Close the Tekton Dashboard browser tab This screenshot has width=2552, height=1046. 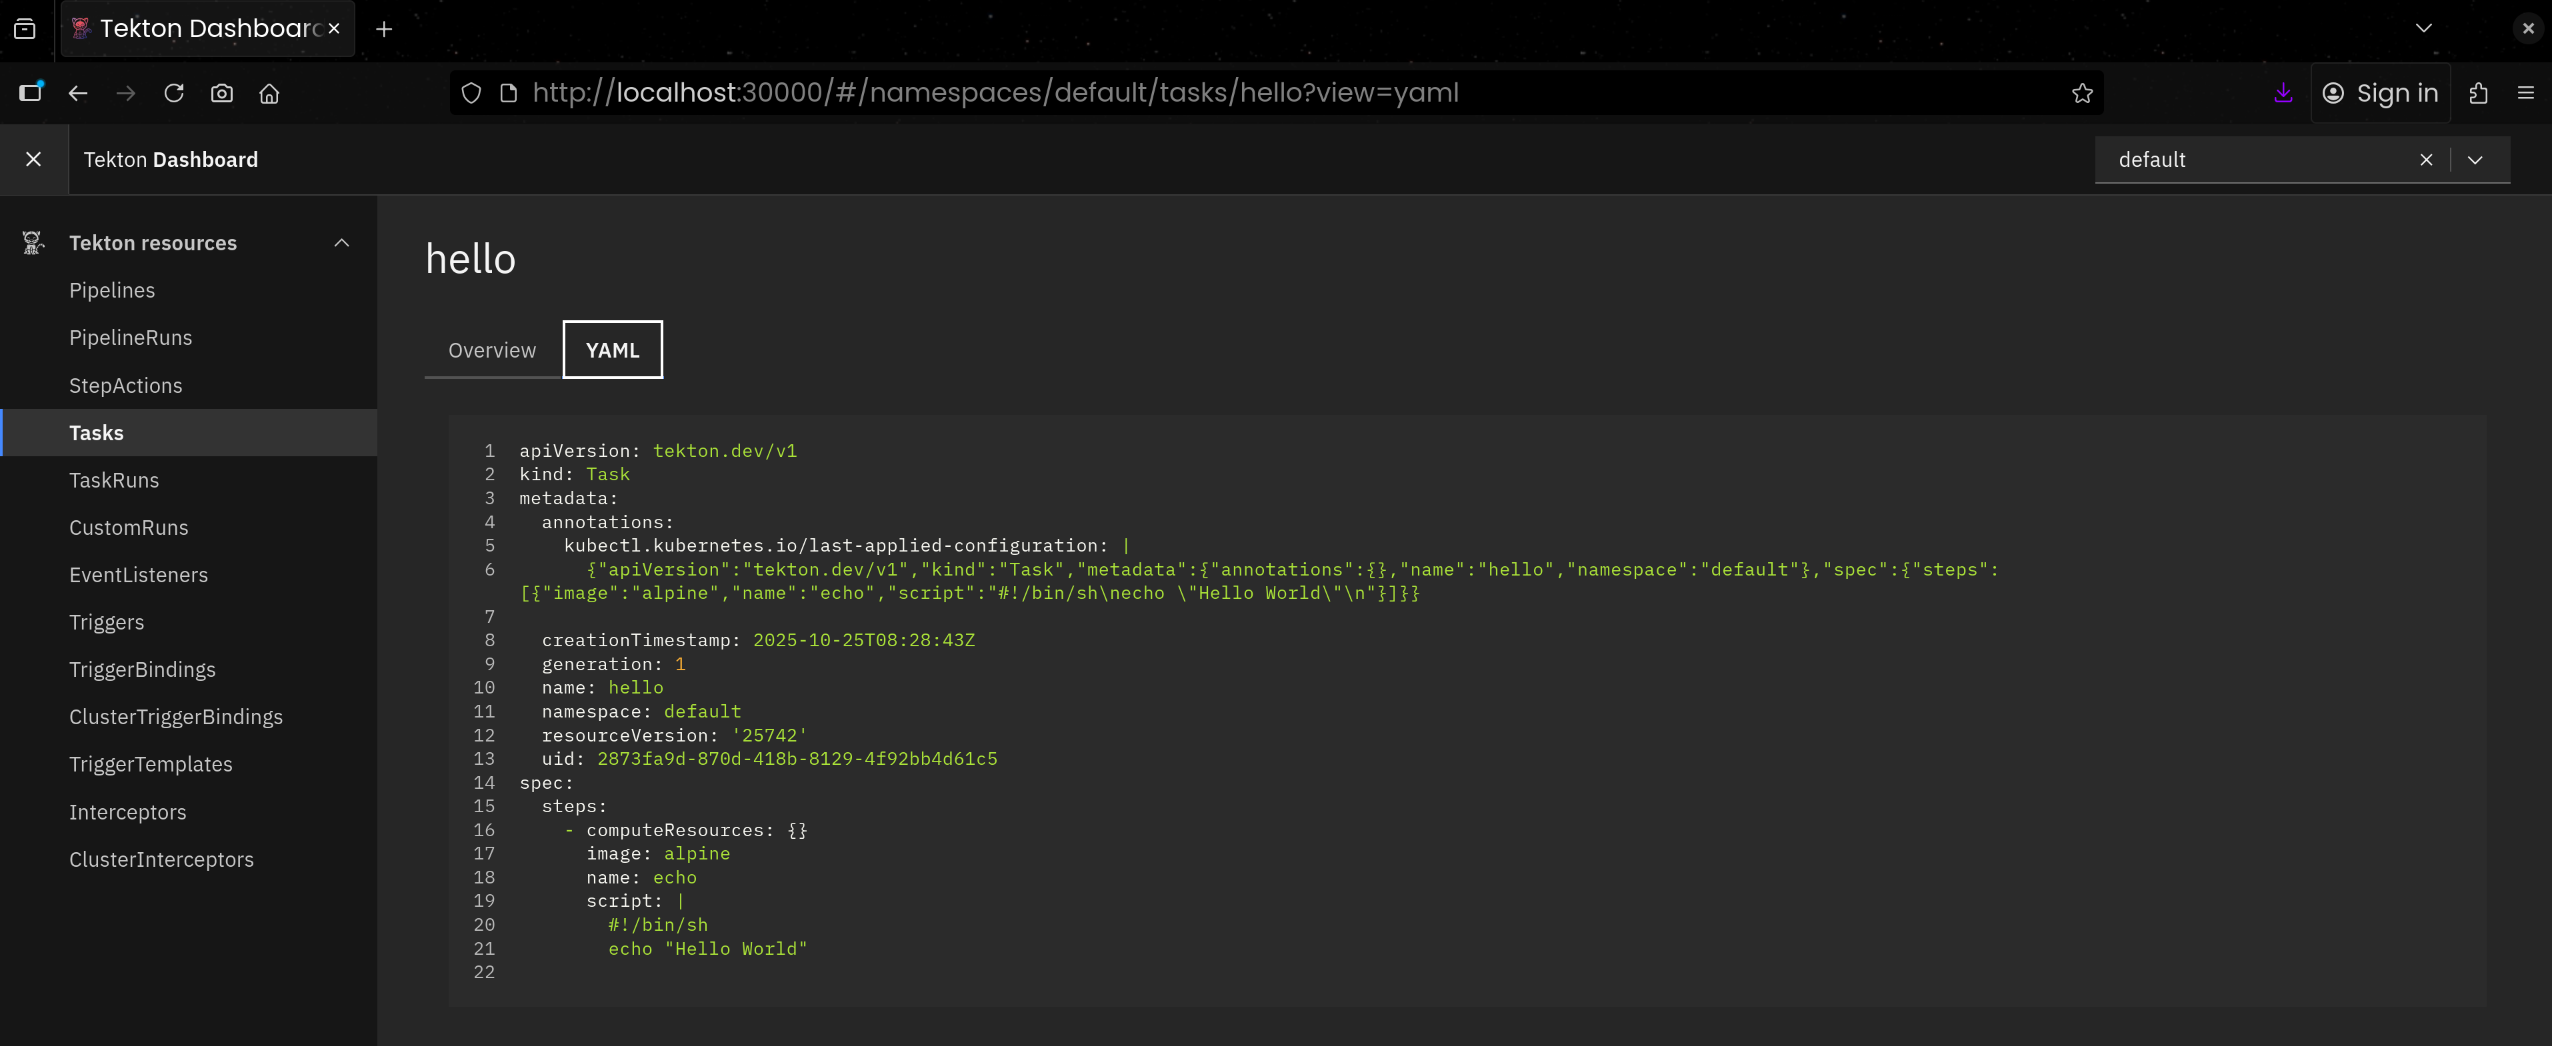point(334,29)
